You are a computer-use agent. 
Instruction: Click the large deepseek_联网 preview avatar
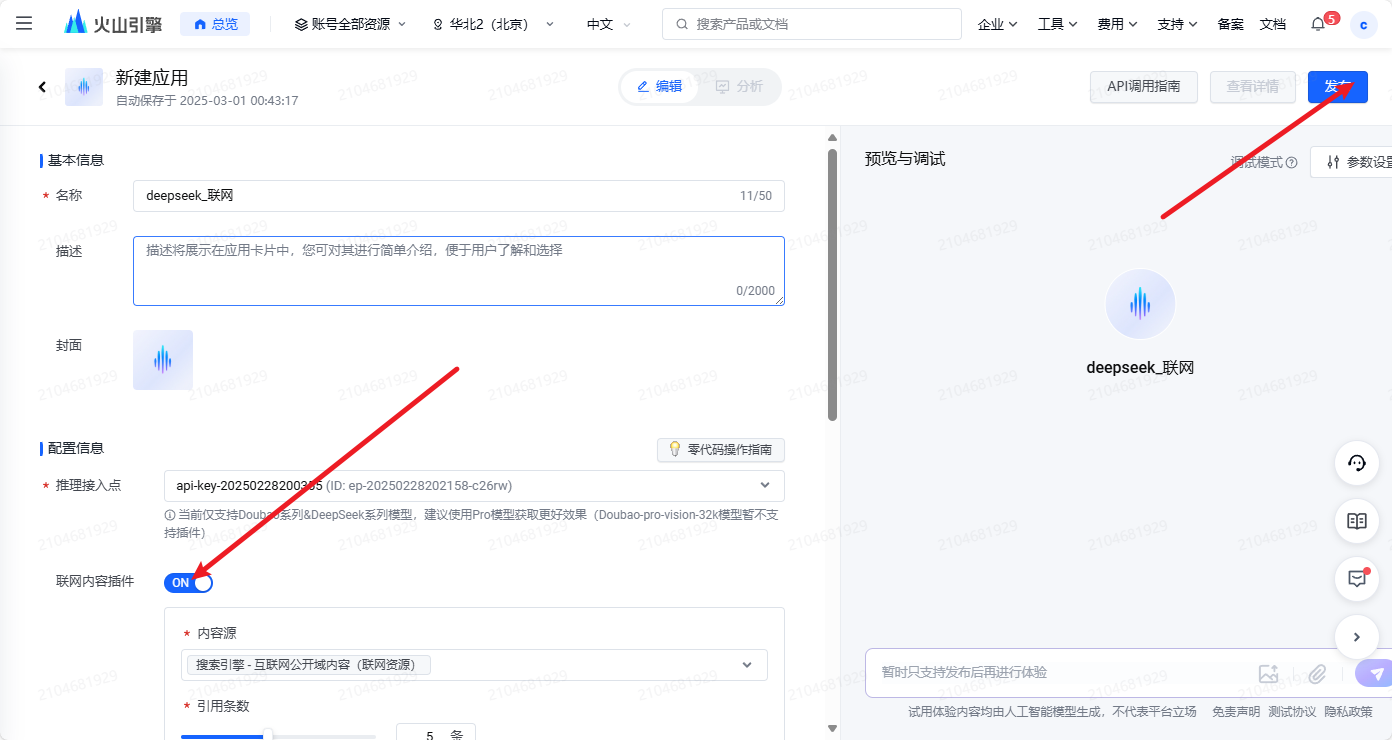coord(1140,304)
